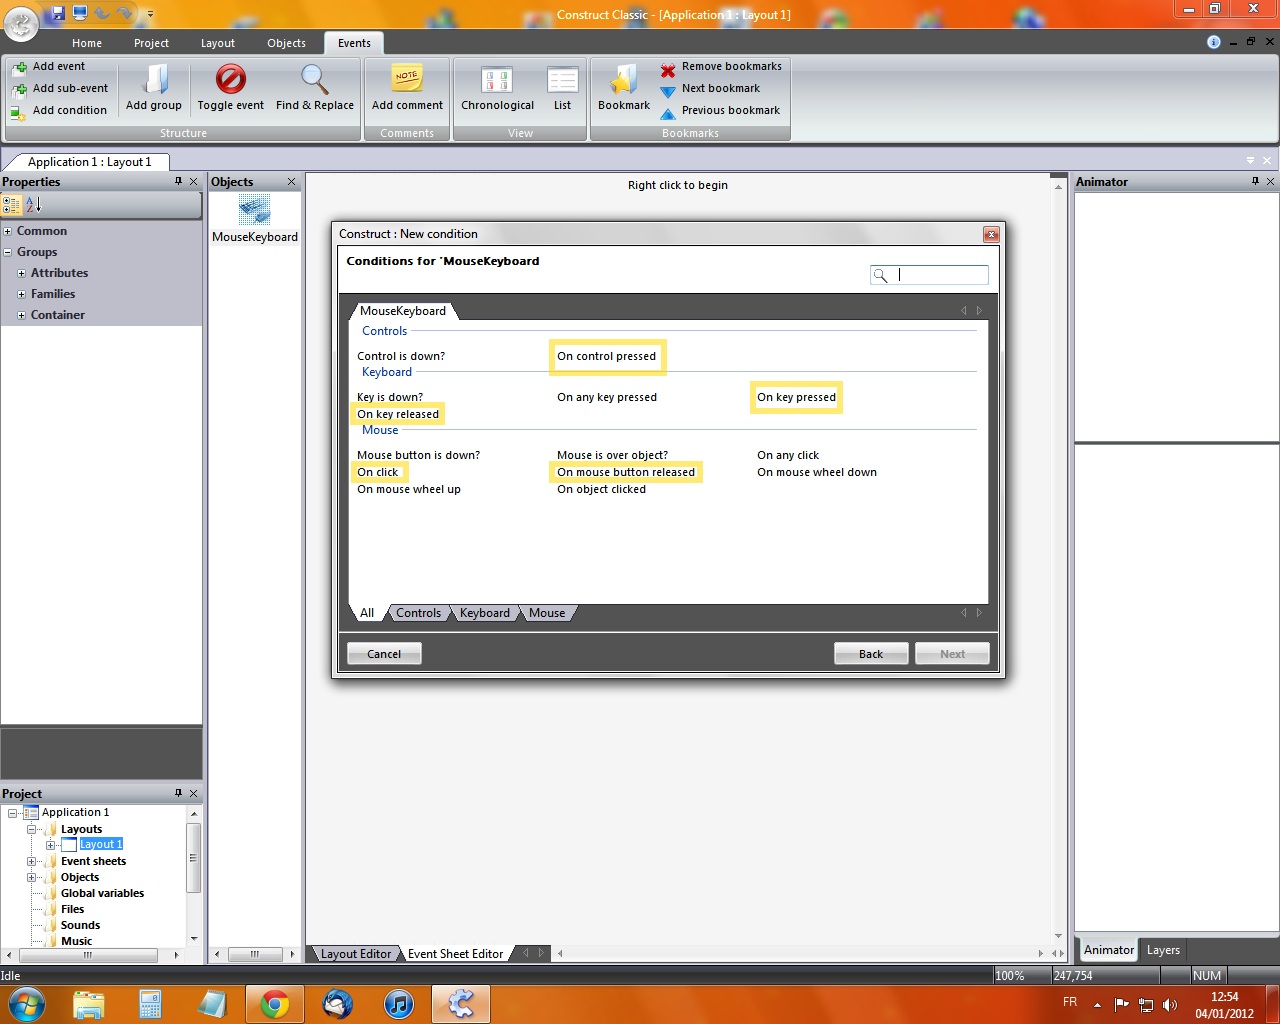This screenshot has width=1280, height=1024.
Task: Click the condition search field
Action: pyautogui.click(x=929, y=275)
